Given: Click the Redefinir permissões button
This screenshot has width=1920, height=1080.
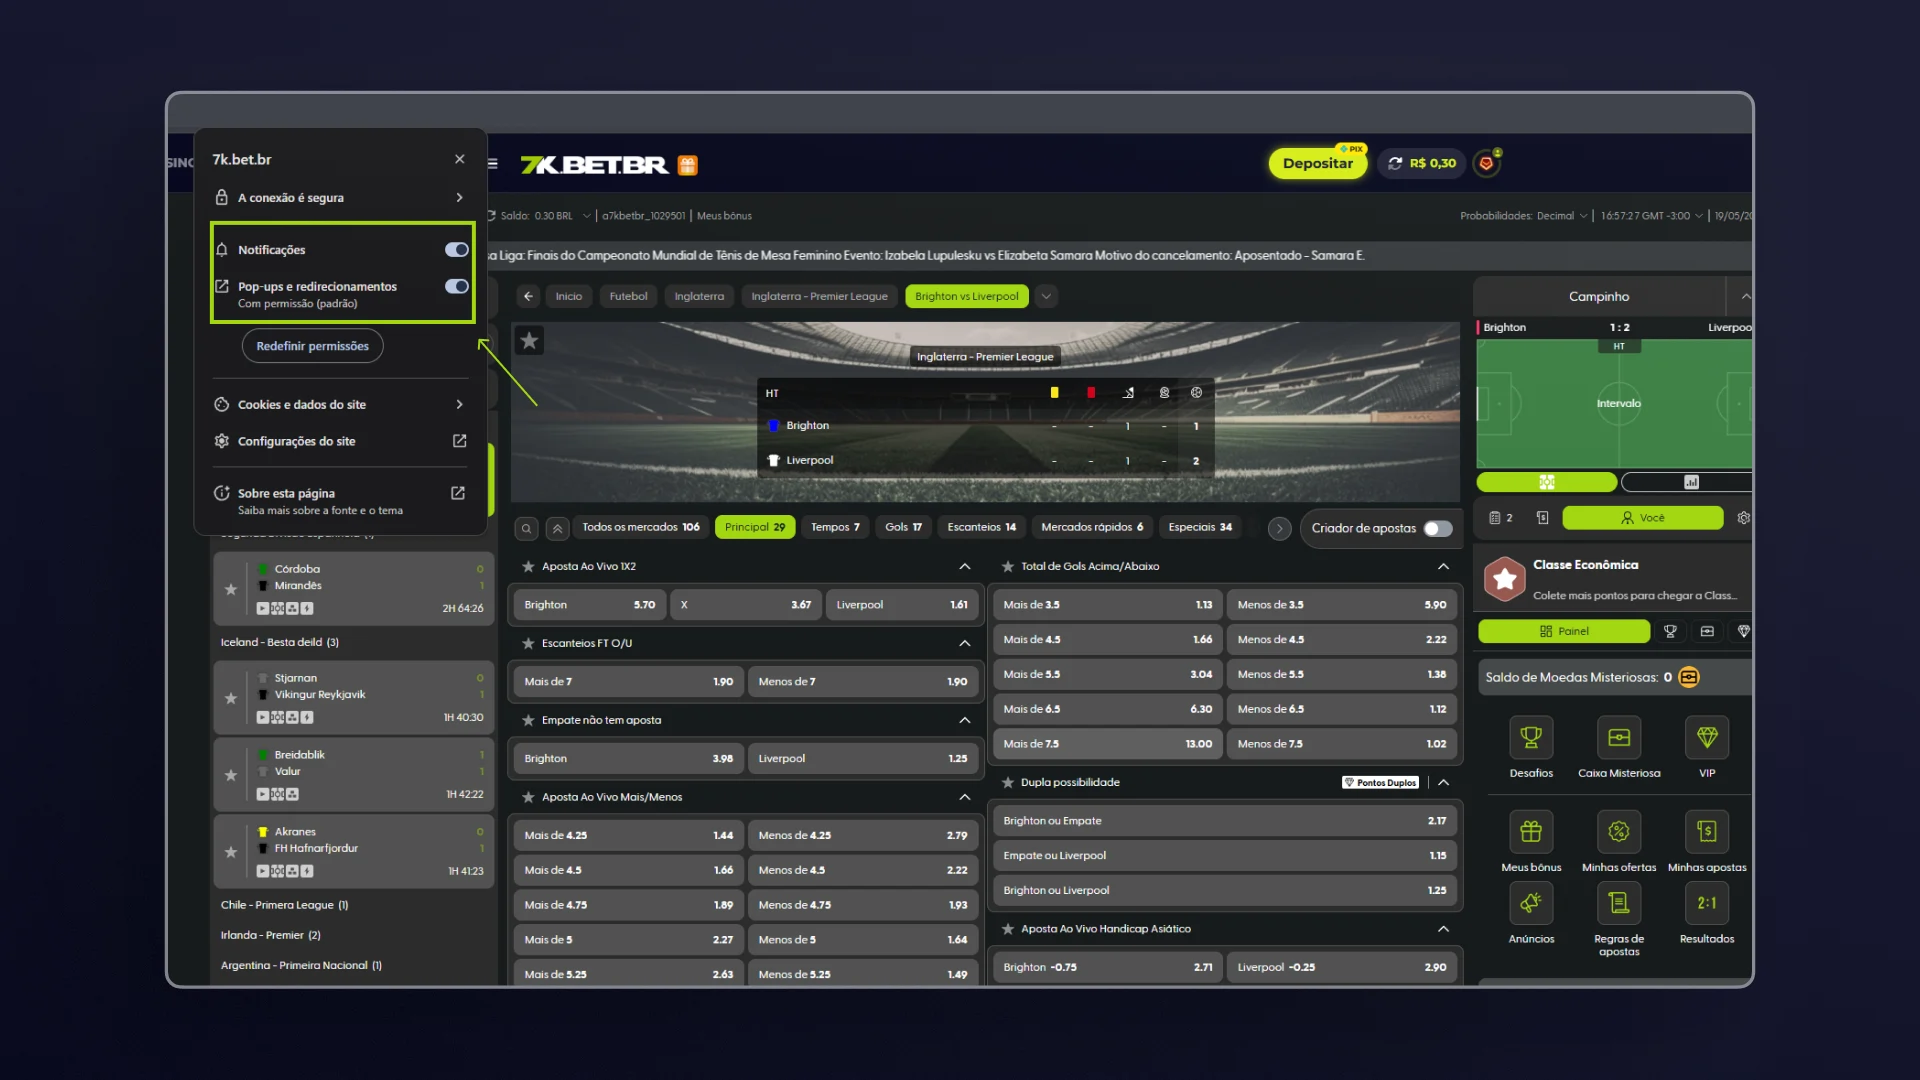Looking at the screenshot, I should pyautogui.click(x=312, y=346).
